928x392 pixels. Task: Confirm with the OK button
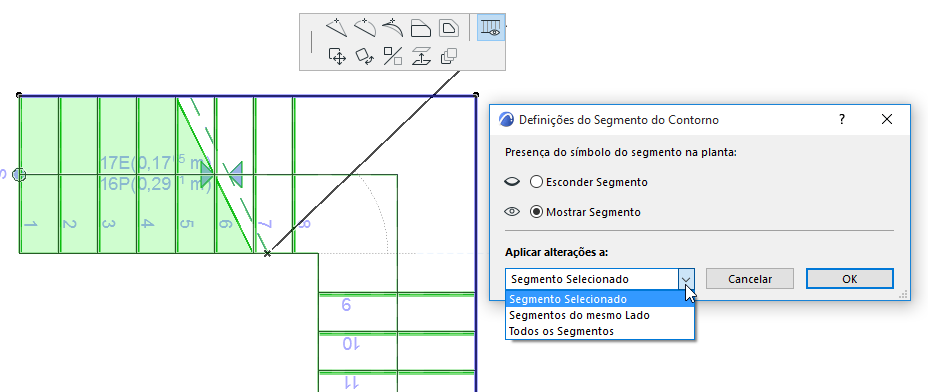pos(849,279)
